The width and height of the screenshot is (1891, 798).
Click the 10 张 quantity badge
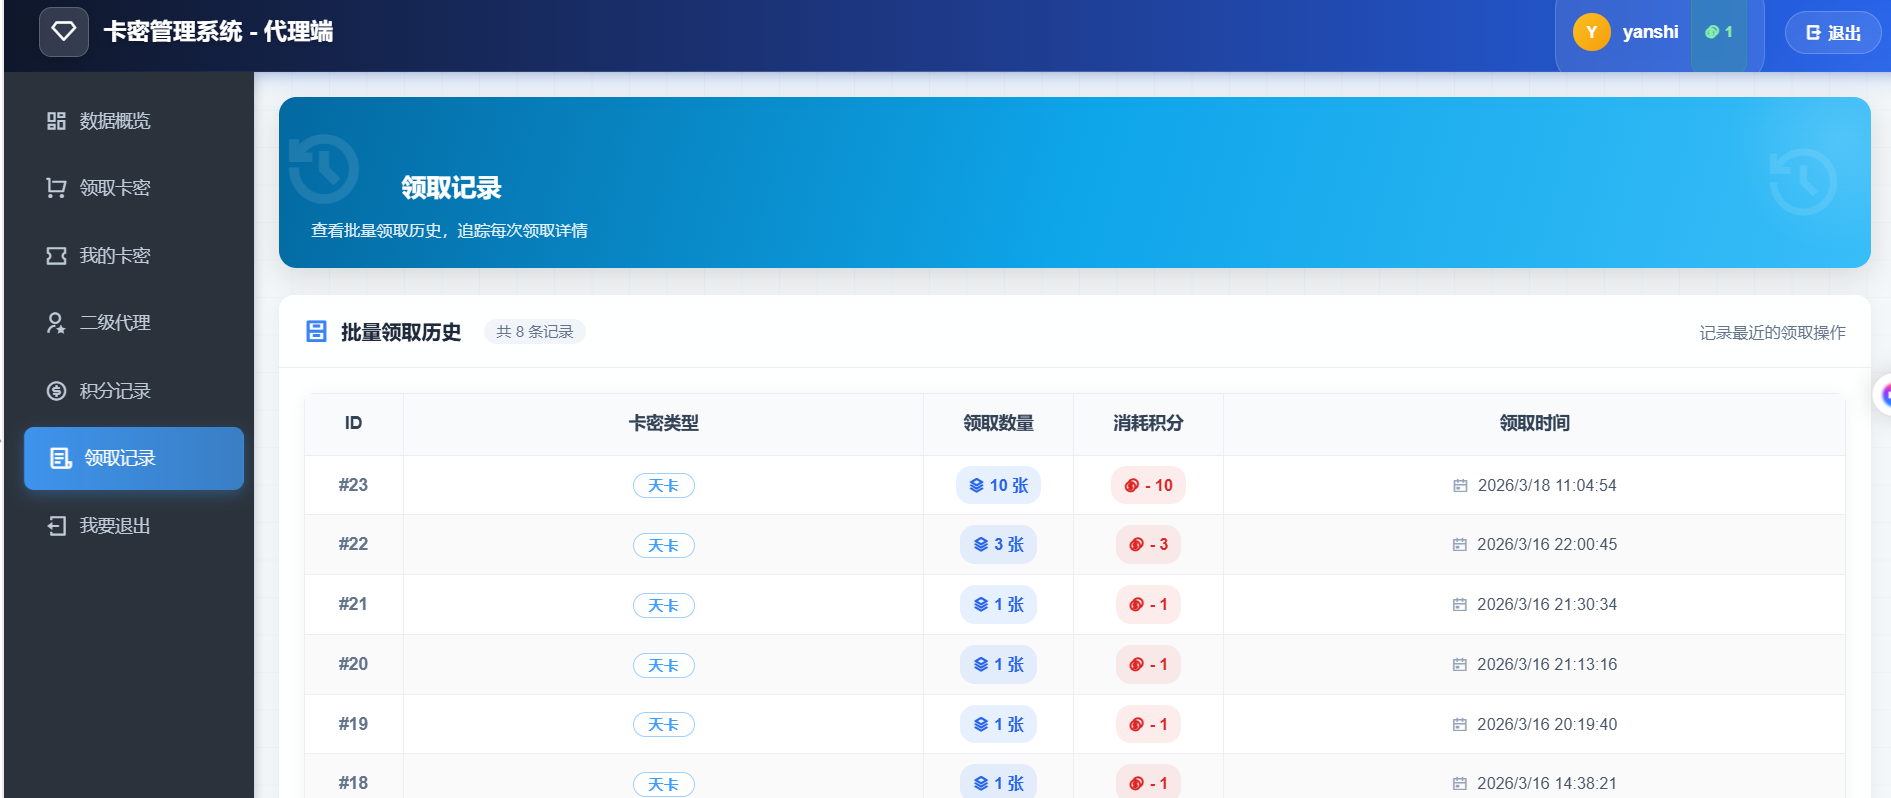[x=999, y=485]
